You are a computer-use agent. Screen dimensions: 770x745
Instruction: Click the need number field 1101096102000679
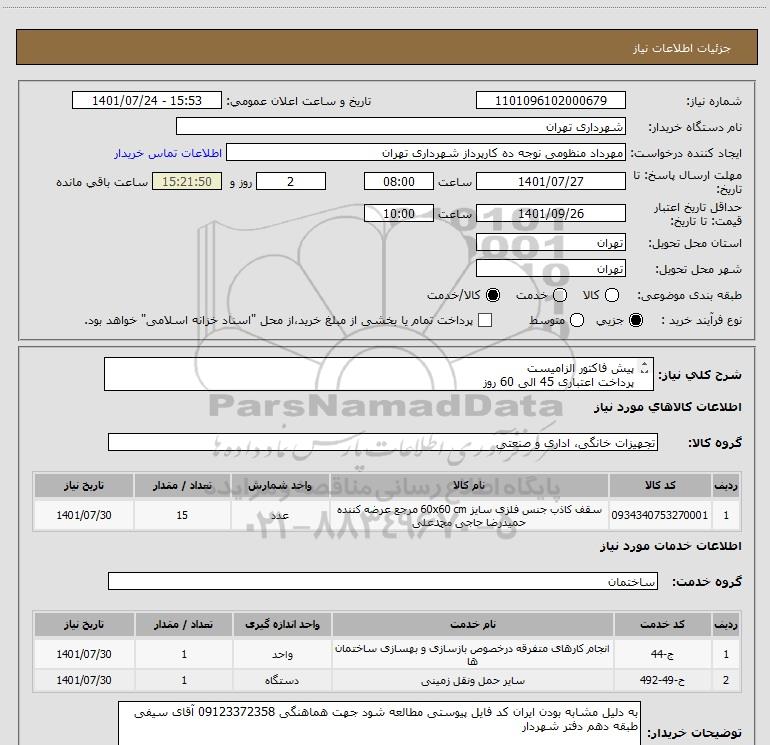click(550, 100)
